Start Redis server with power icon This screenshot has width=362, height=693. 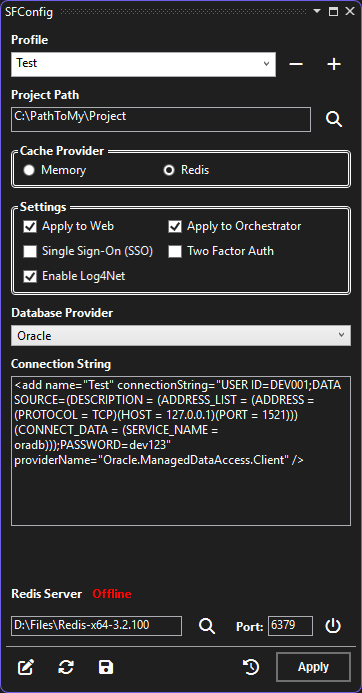click(333, 626)
